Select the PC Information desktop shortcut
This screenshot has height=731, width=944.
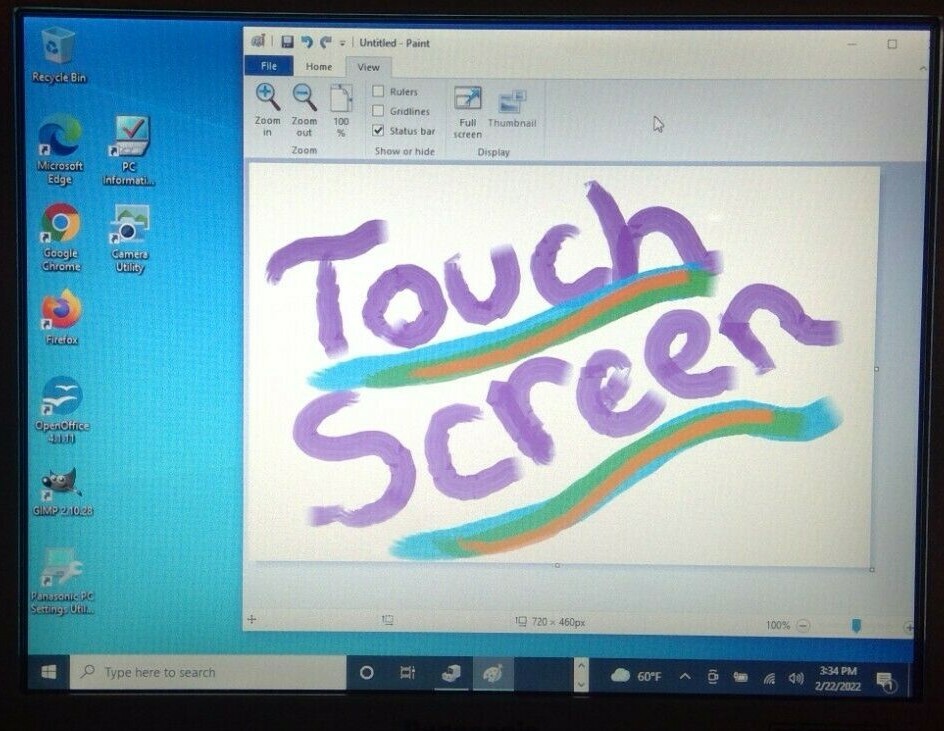click(129, 151)
